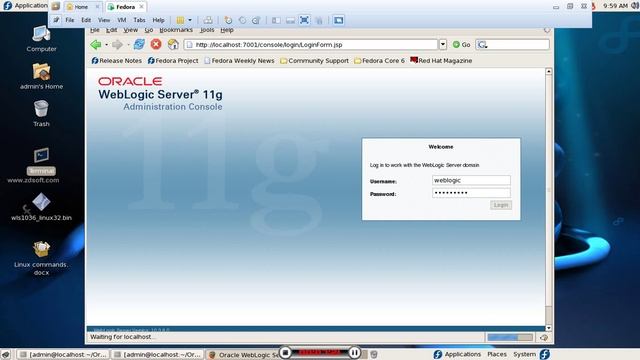The image size is (640, 360).
Task: Open the VMware power options dropdown arrow
Action: coord(190,20)
